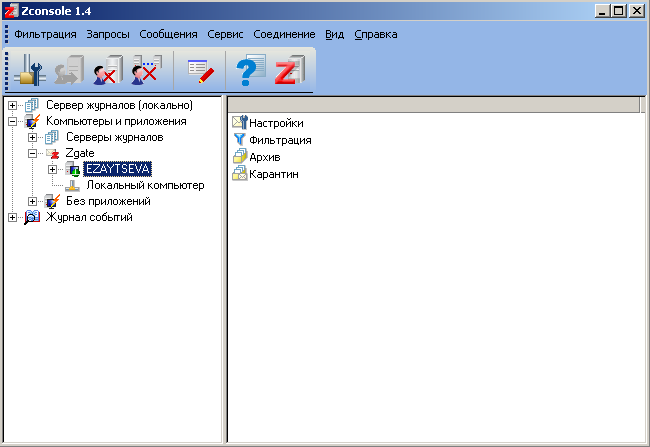The height and width of the screenshot is (447, 650).
Task: Select Компьютеры и приложения tree item
Action: pyautogui.click(x=116, y=121)
